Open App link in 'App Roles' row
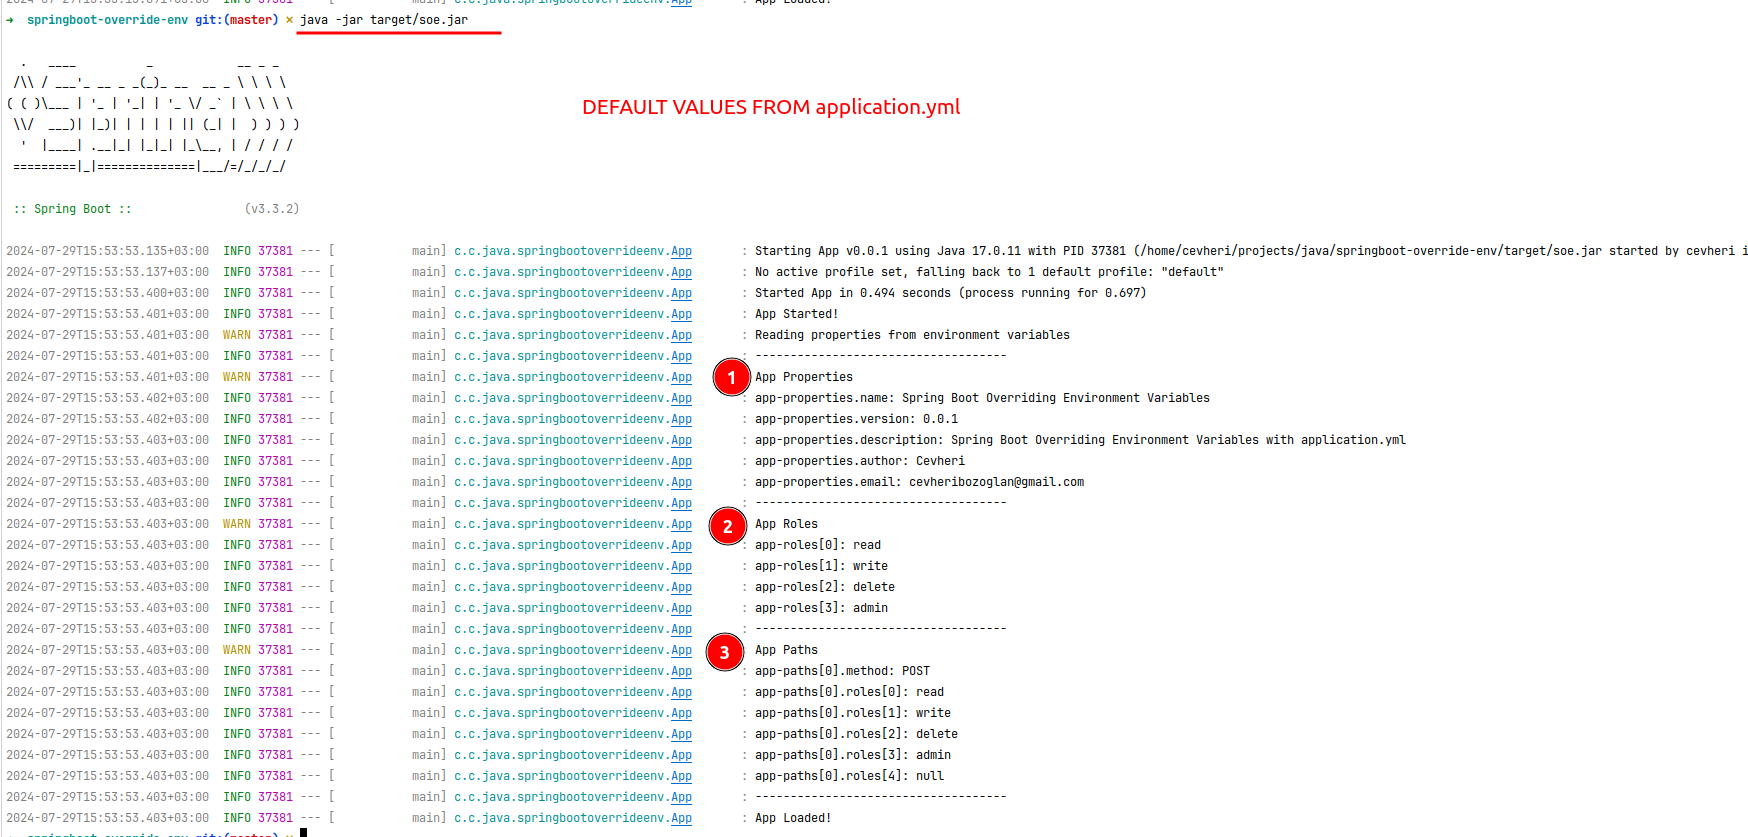This screenshot has width=1748, height=837. click(681, 524)
